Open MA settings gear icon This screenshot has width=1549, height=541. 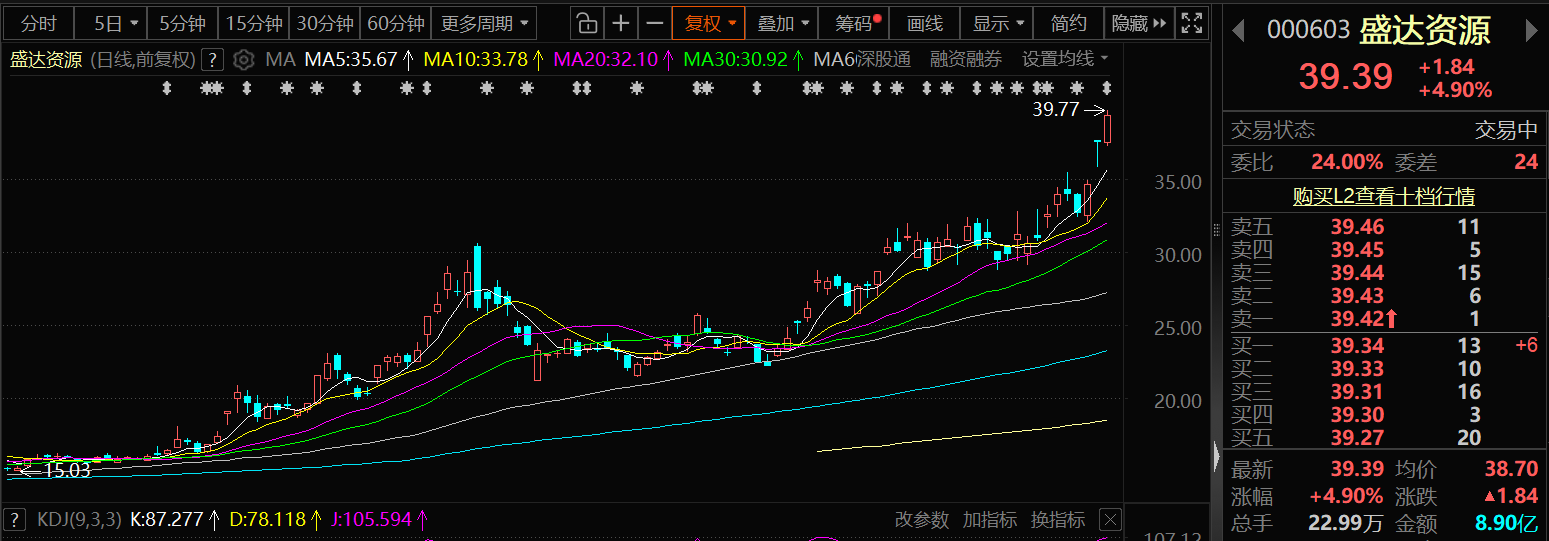click(243, 60)
